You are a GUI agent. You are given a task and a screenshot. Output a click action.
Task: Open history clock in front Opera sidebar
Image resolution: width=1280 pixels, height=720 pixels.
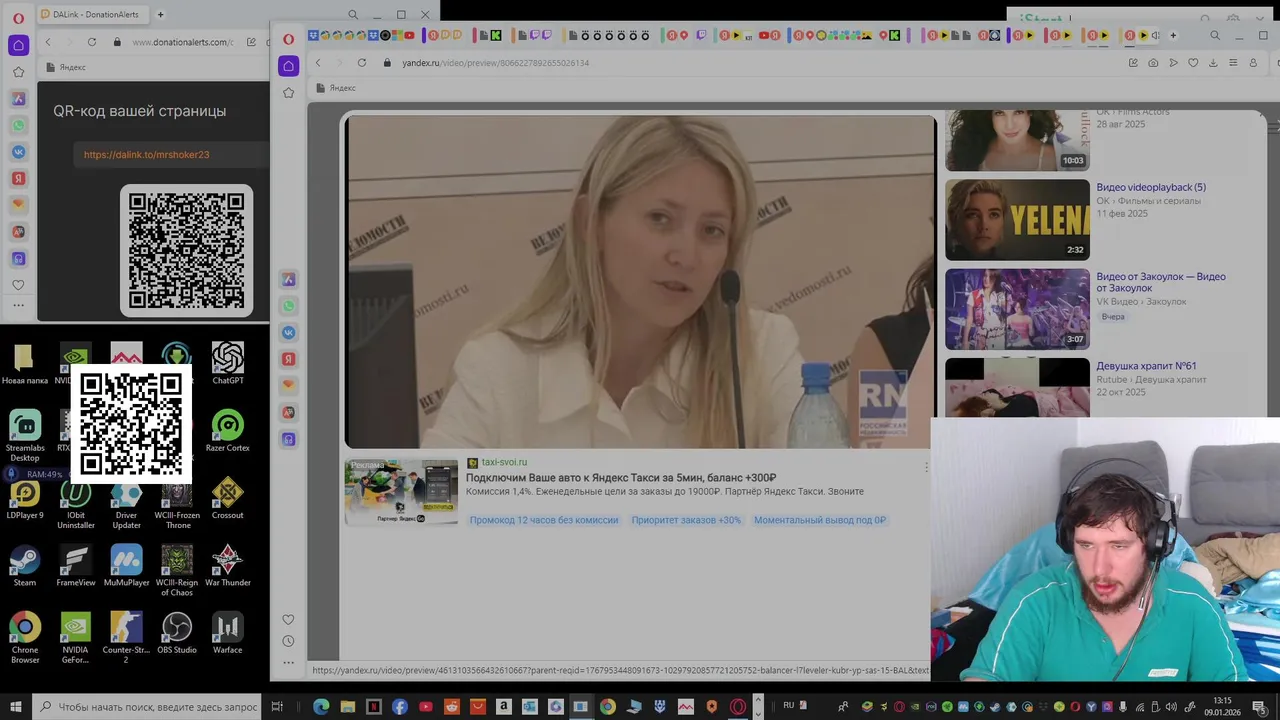click(288, 641)
